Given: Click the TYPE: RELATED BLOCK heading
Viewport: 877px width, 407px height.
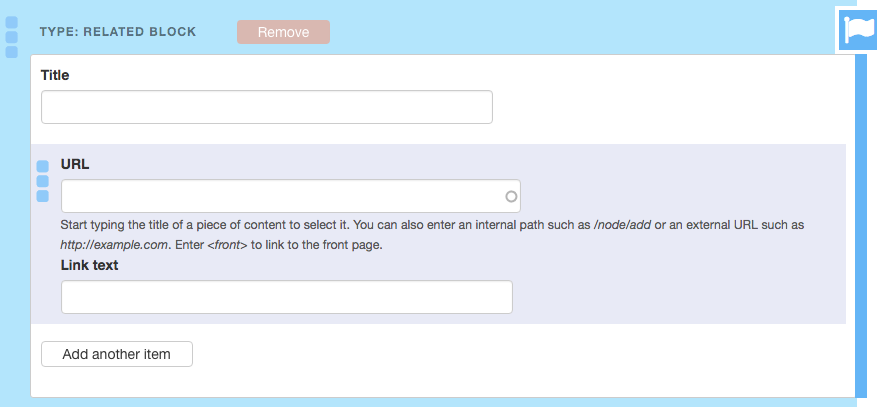Looking at the screenshot, I should 118,32.
